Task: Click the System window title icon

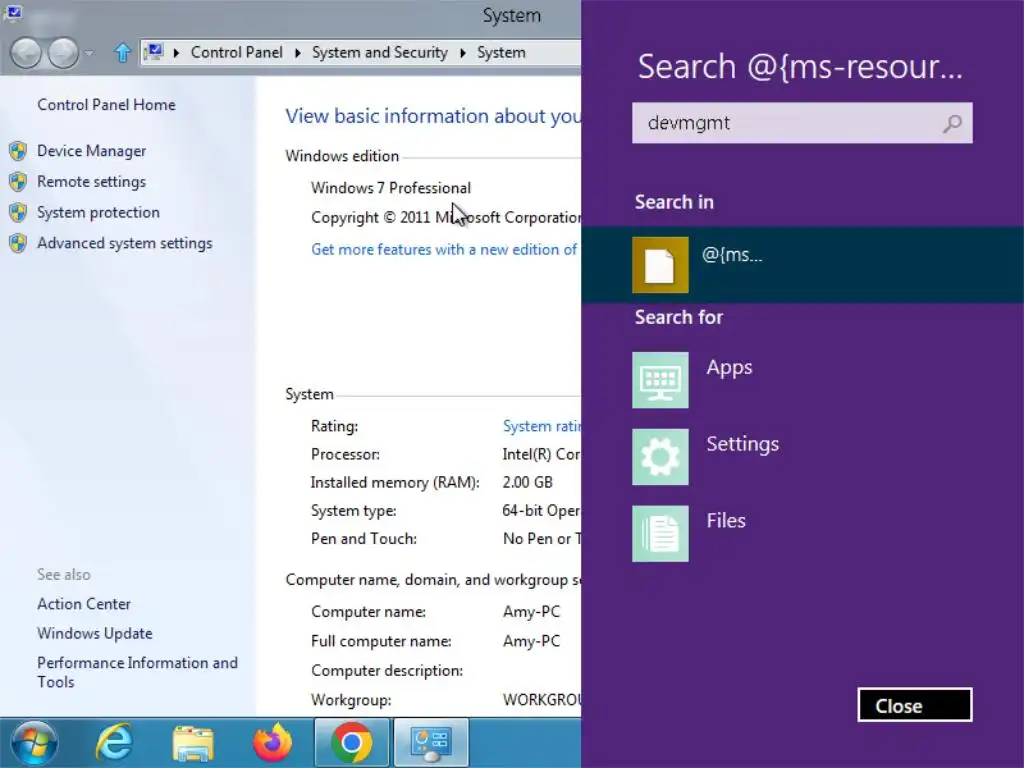Action: click(12, 12)
